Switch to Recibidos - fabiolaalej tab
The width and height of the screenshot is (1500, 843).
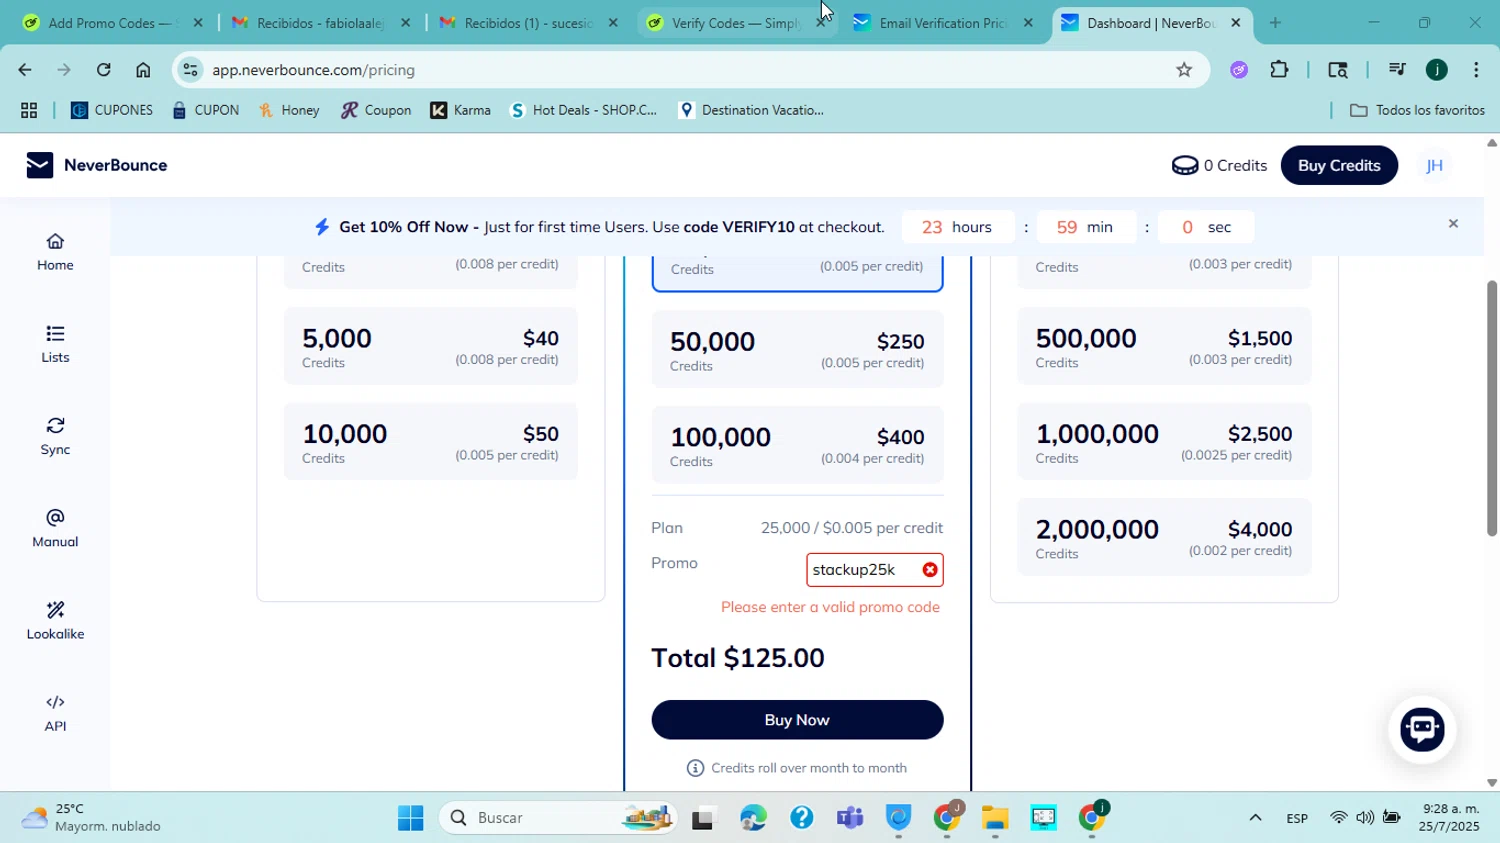(x=320, y=22)
